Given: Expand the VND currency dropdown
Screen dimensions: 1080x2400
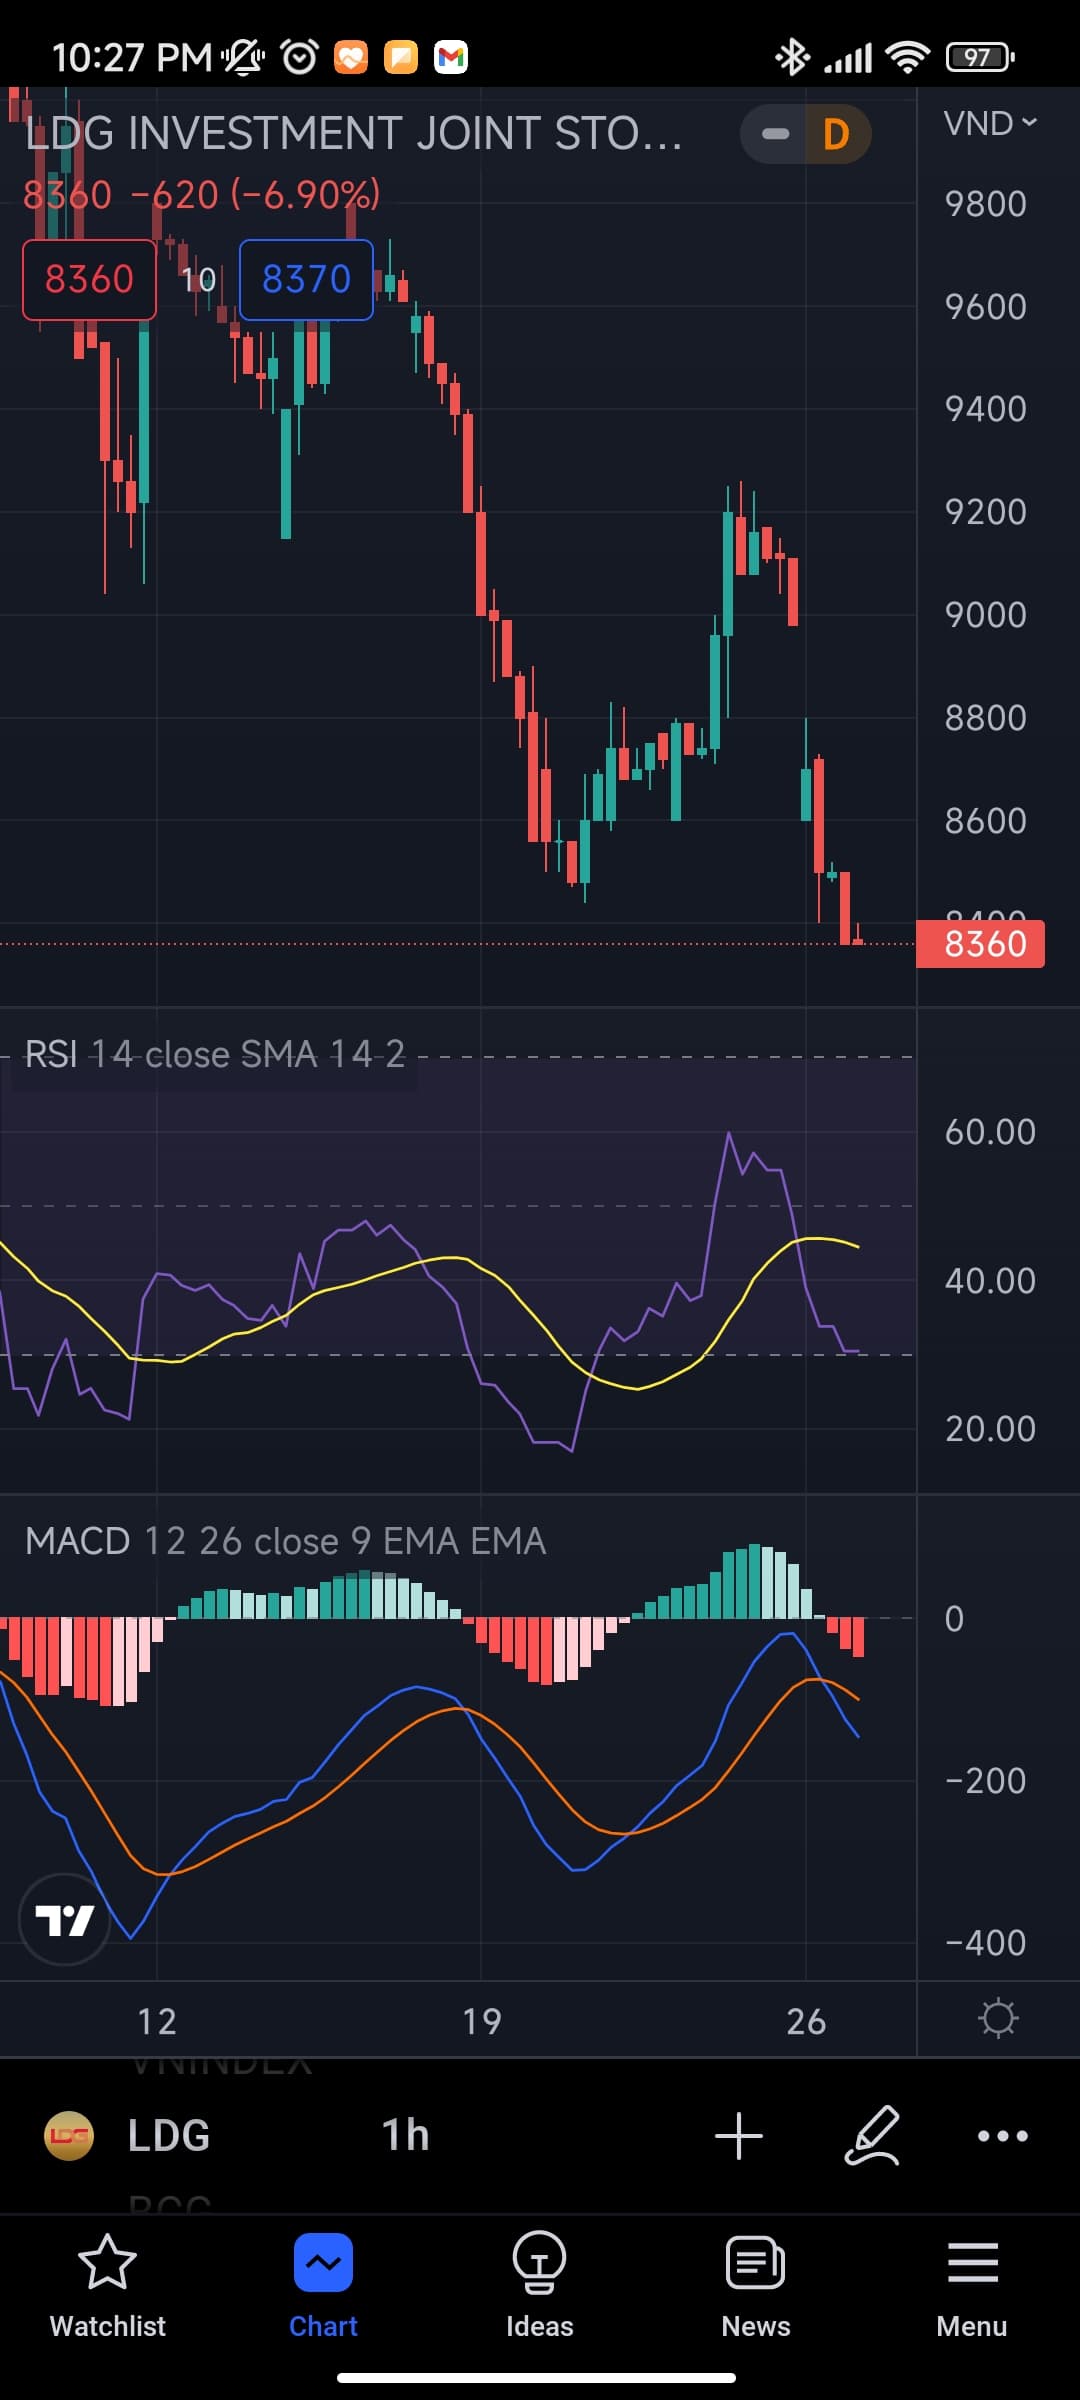Looking at the screenshot, I should point(989,124).
